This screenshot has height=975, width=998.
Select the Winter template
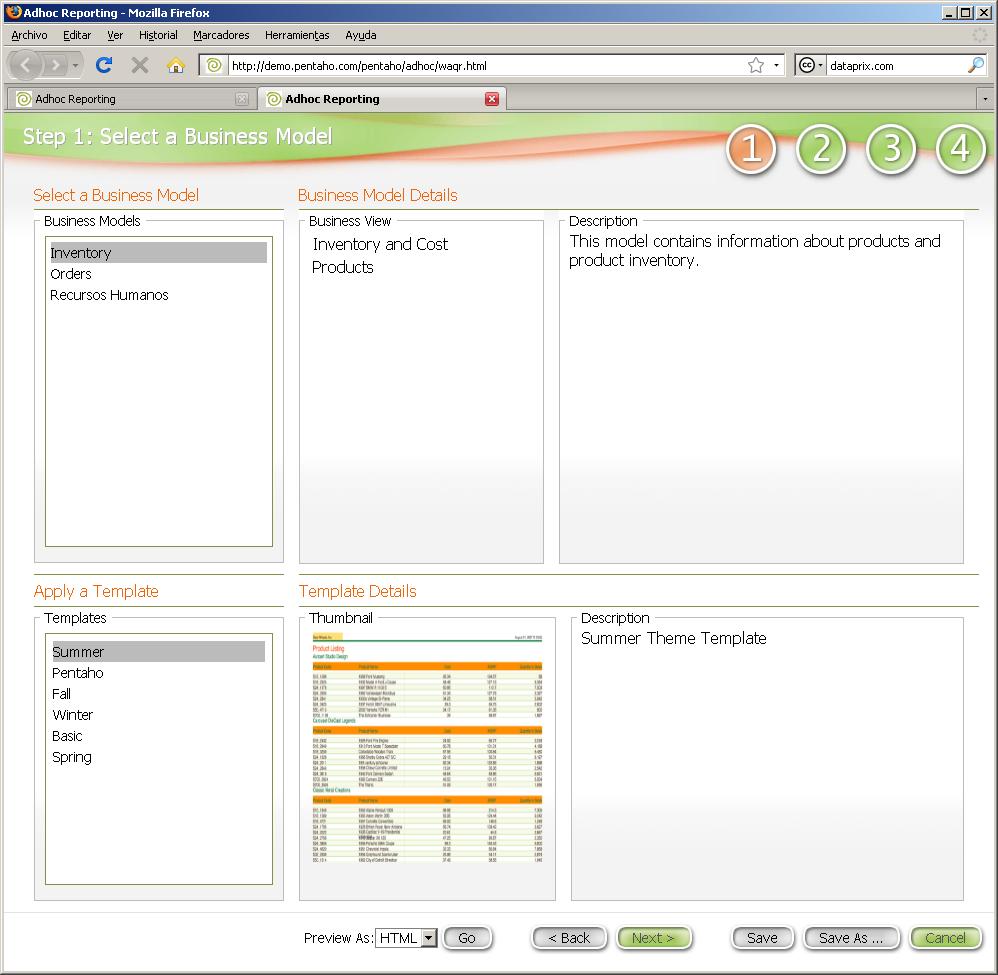72,715
